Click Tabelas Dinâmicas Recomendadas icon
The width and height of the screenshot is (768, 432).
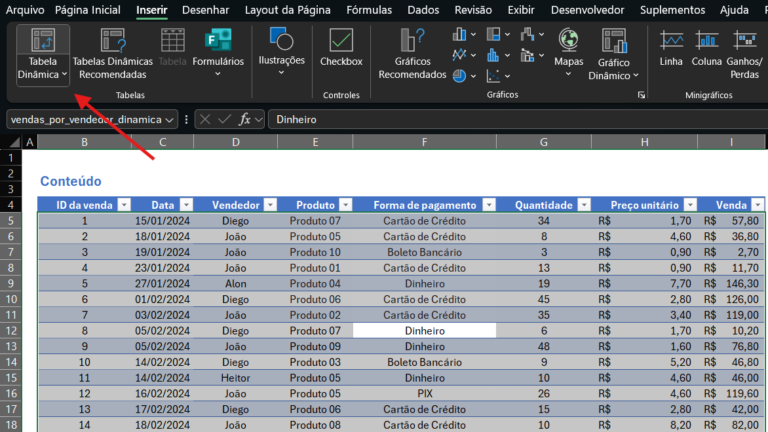tap(113, 54)
